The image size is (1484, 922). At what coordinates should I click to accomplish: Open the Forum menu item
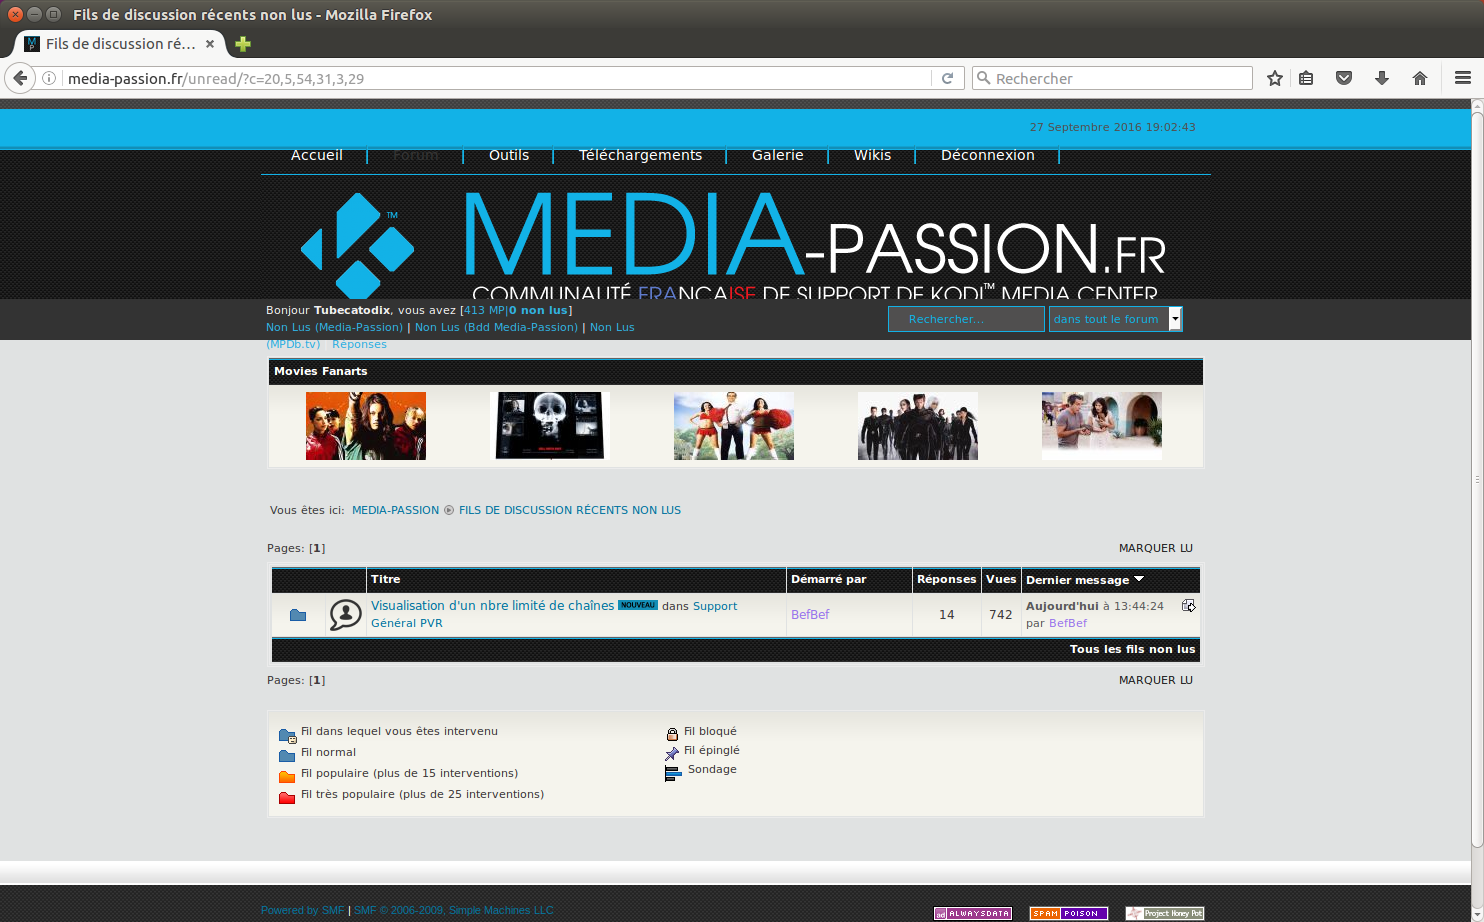416,155
